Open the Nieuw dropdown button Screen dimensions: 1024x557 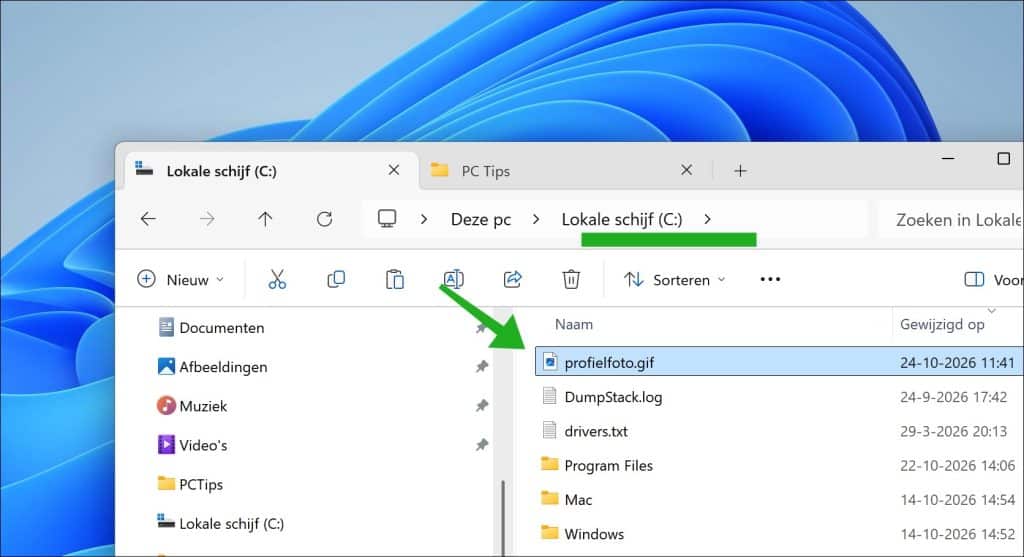pyautogui.click(x=181, y=279)
